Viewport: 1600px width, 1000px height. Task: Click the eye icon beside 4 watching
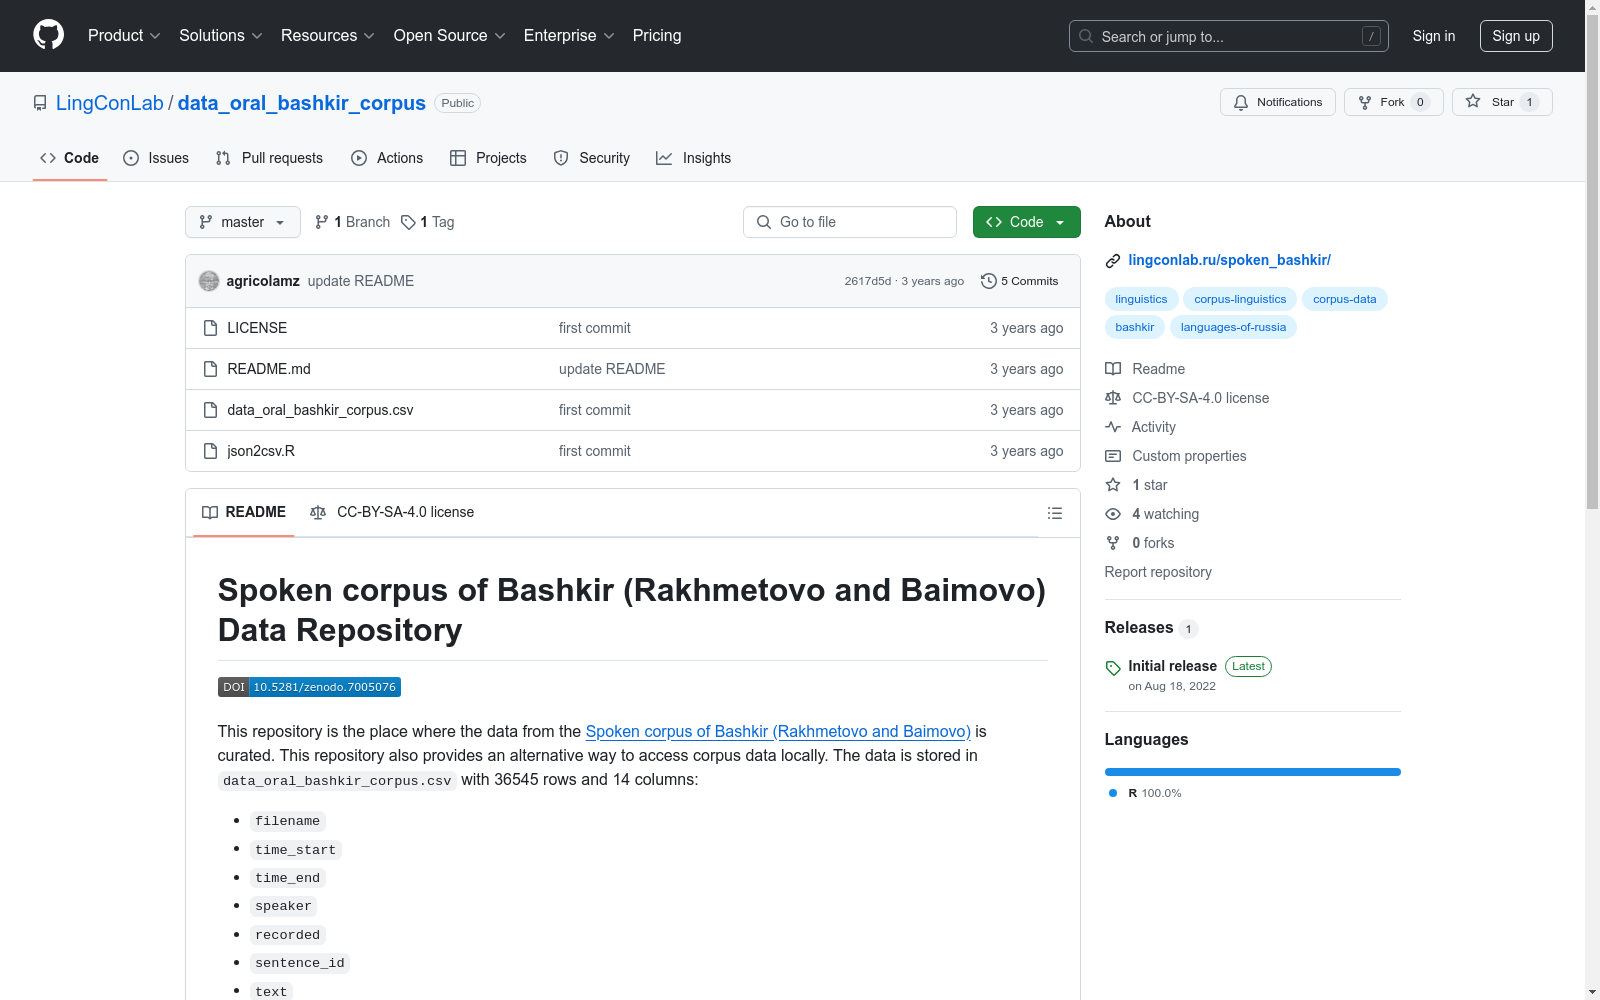click(1113, 514)
